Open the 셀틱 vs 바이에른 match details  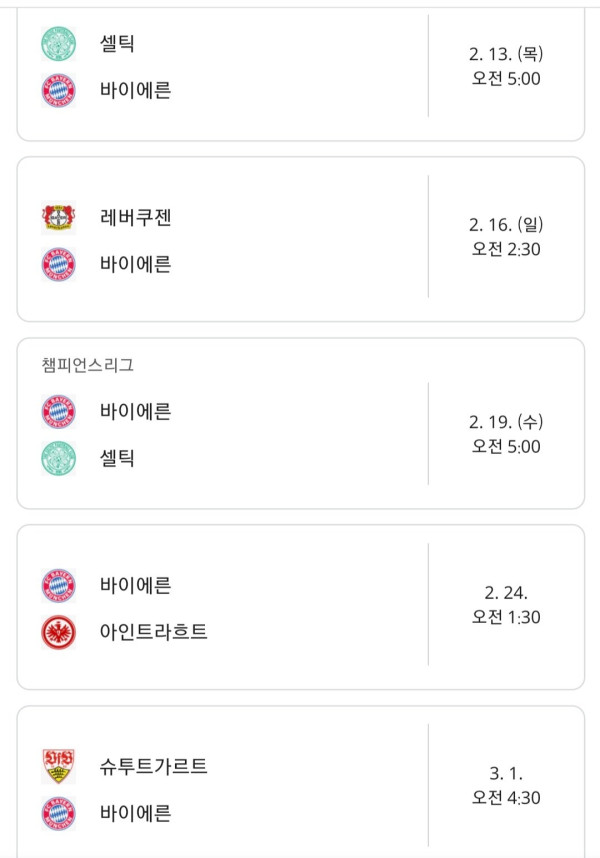coord(300,67)
